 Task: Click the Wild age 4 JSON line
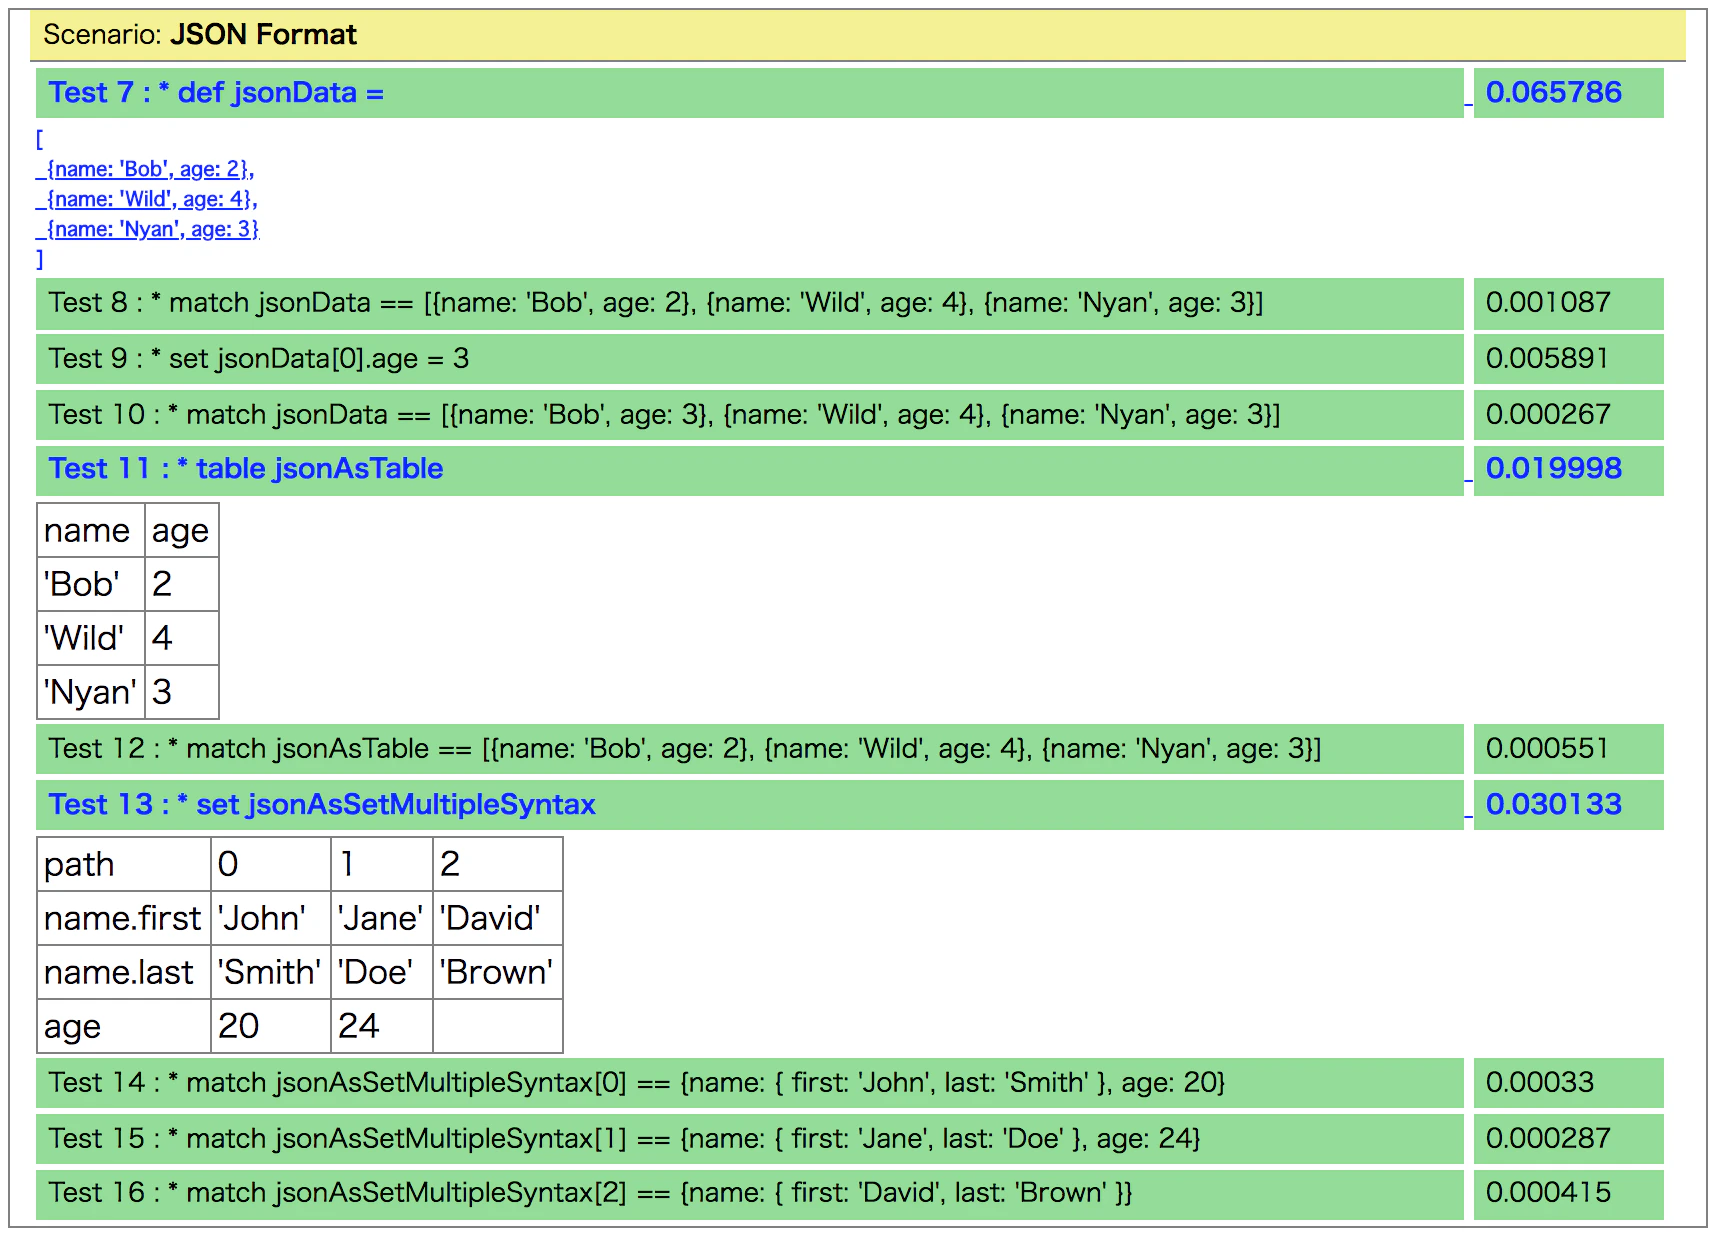pyautogui.click(x=147, y=199)
